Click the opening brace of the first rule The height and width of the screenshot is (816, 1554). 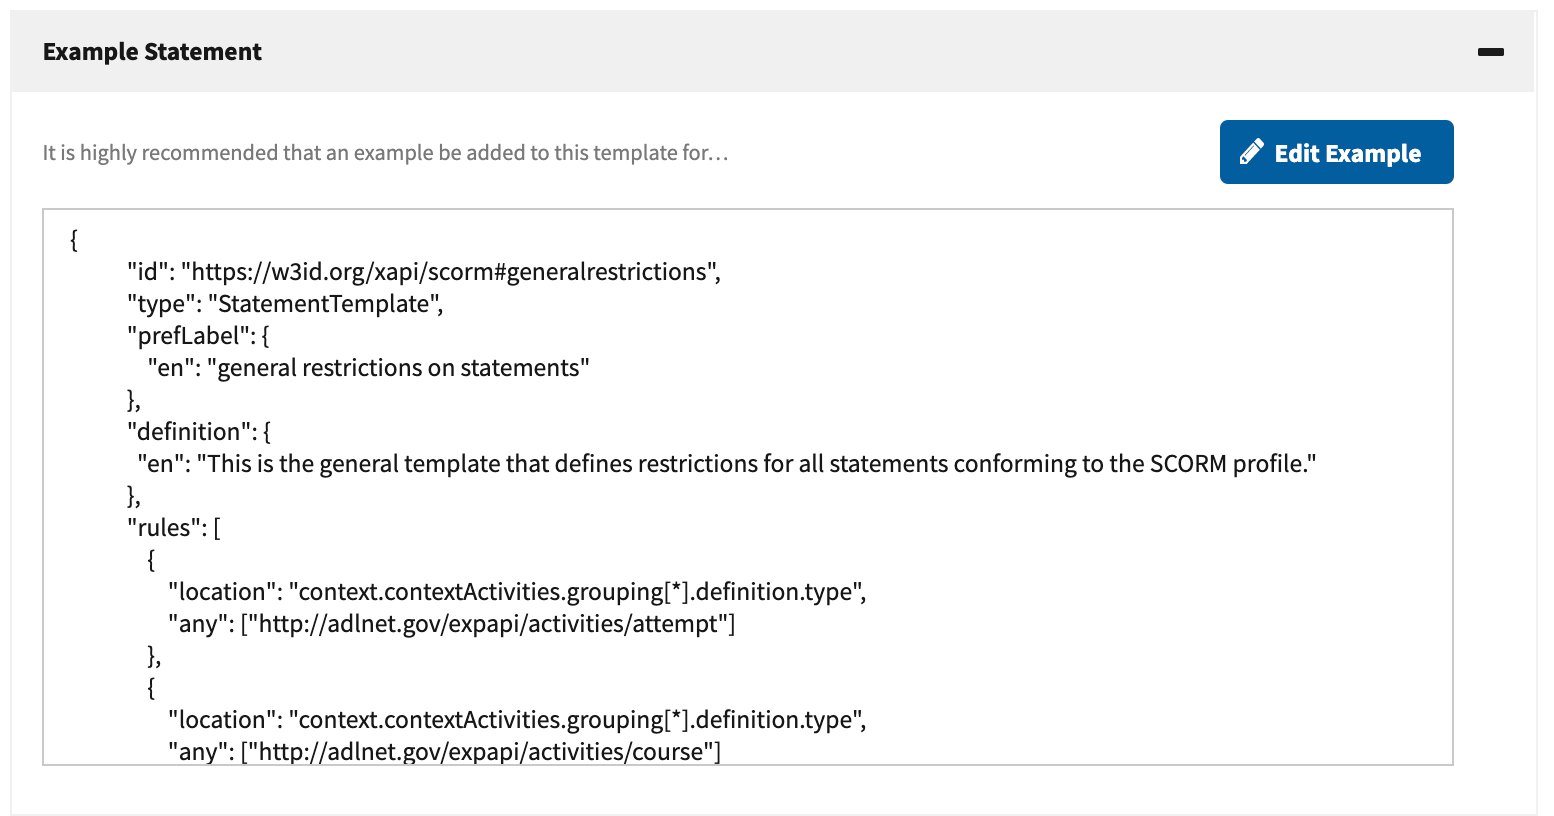tap(151, 560)
